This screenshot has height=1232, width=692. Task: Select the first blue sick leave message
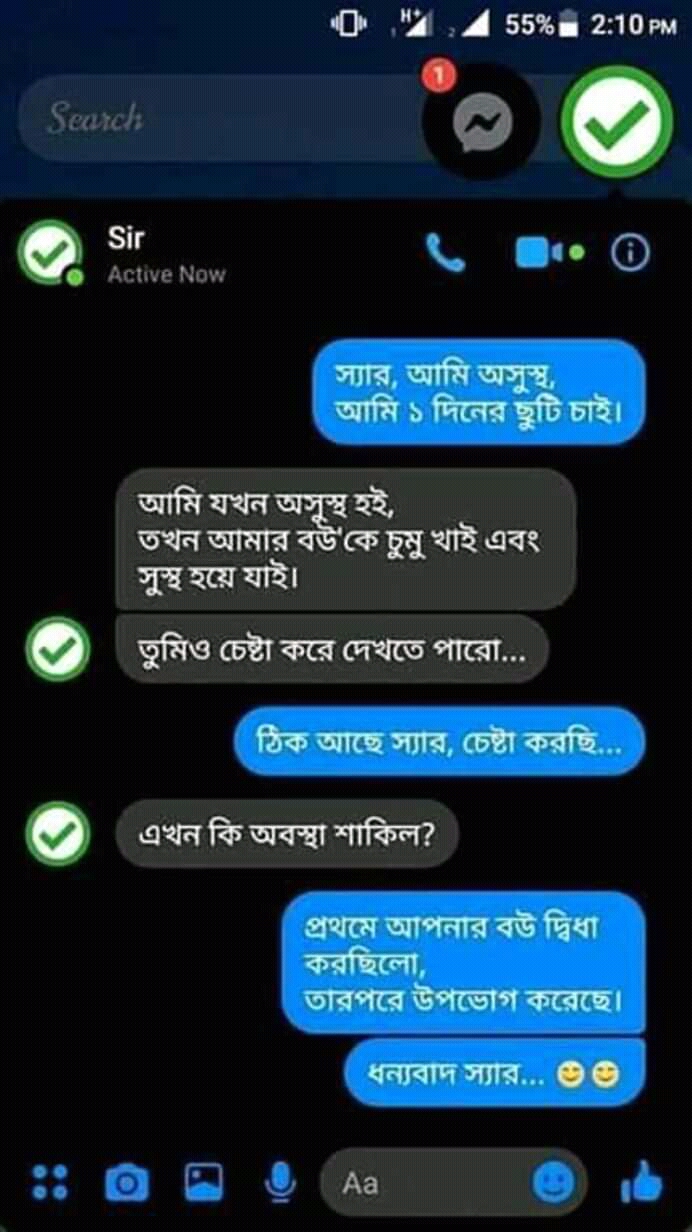[479, 392]
